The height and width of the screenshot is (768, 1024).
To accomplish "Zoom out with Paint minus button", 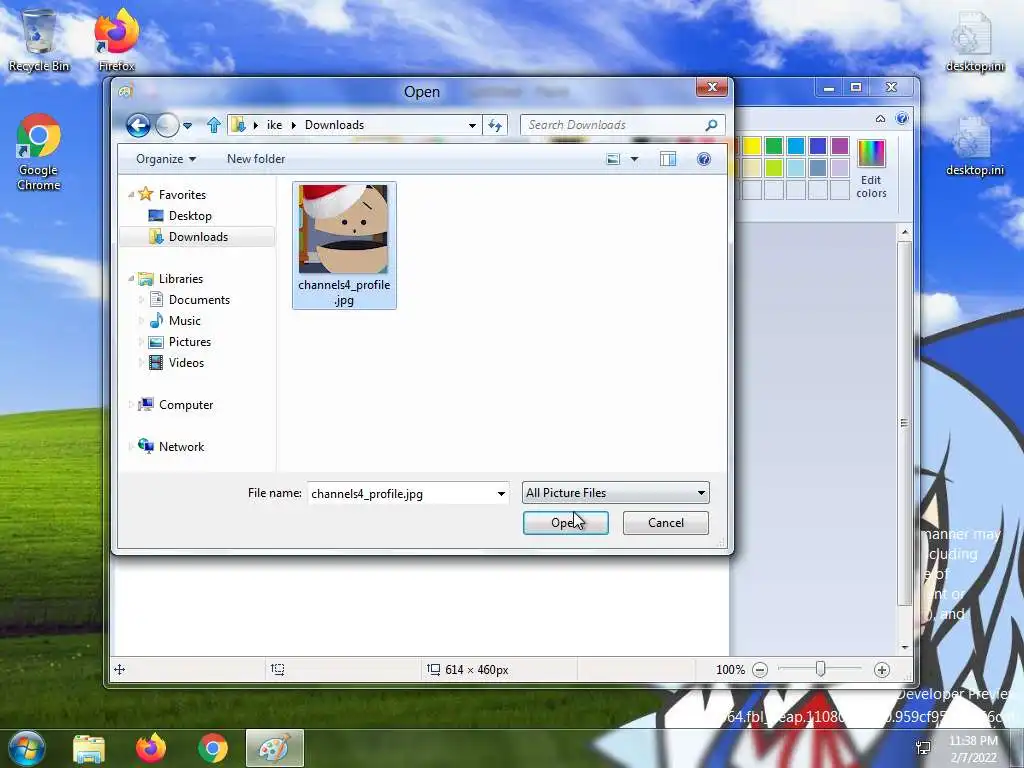I will click(760, 669).
